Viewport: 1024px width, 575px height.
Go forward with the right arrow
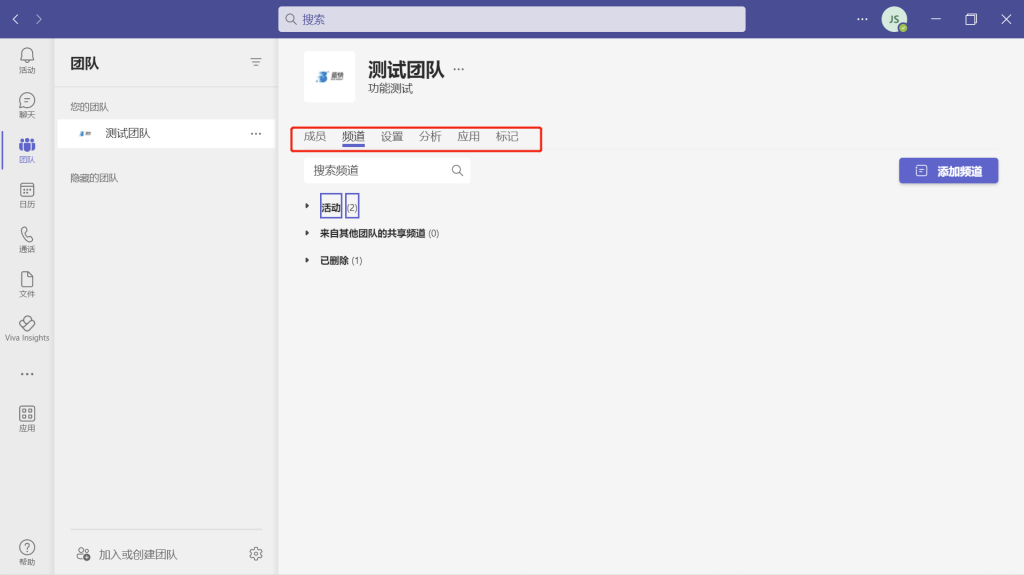(39, 19)
